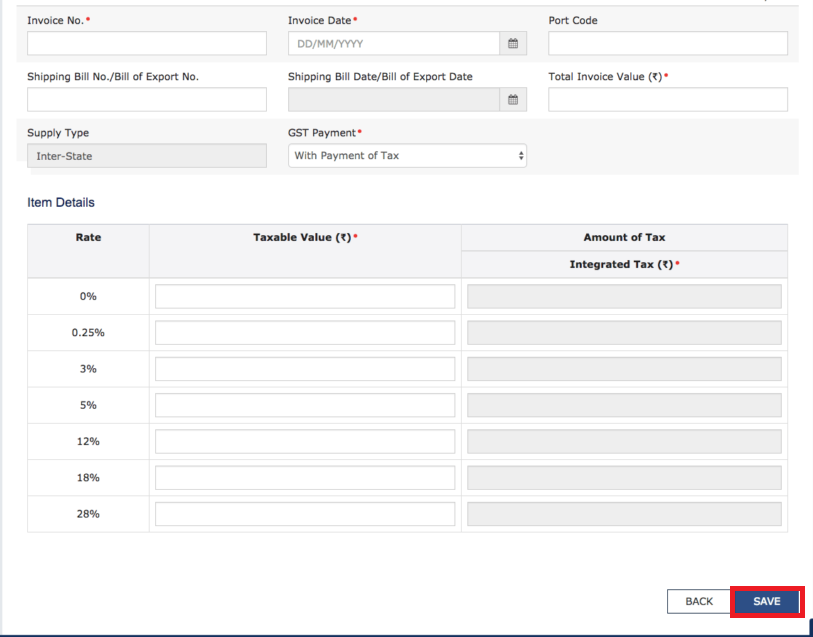
Task: Click Taxable Value field for 0% rate
Action: [305, 296]
